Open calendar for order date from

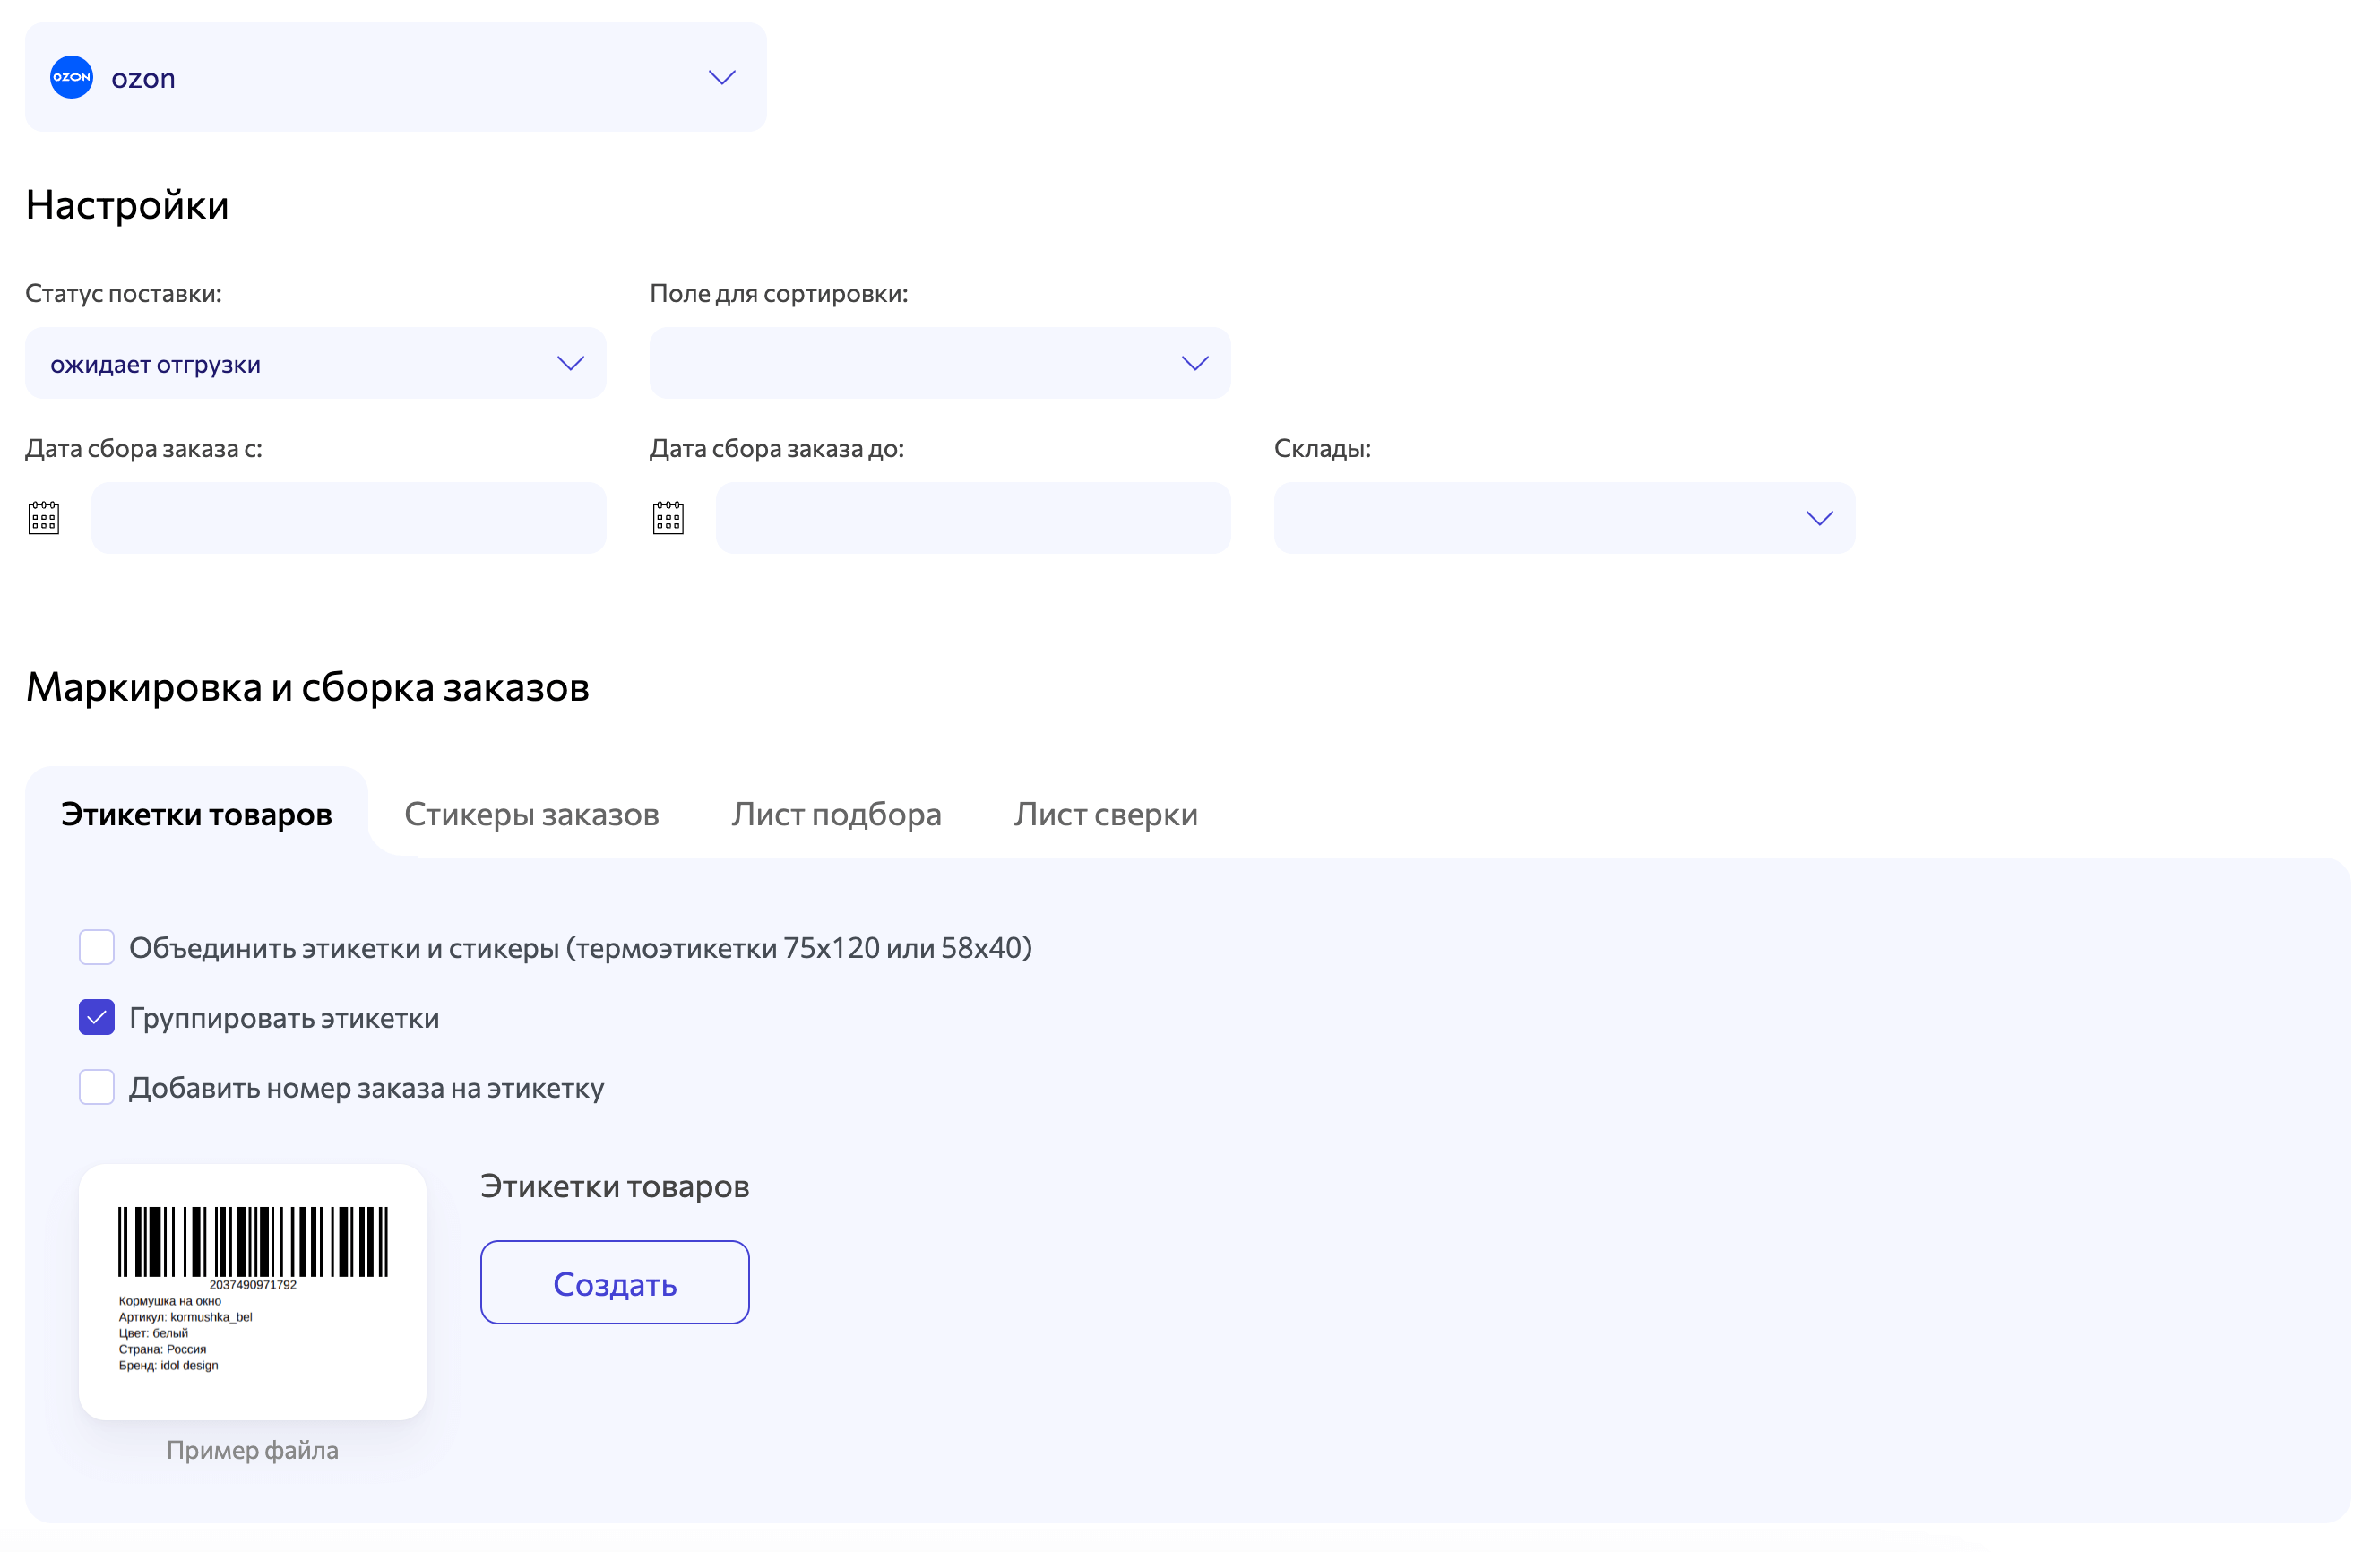44,518
